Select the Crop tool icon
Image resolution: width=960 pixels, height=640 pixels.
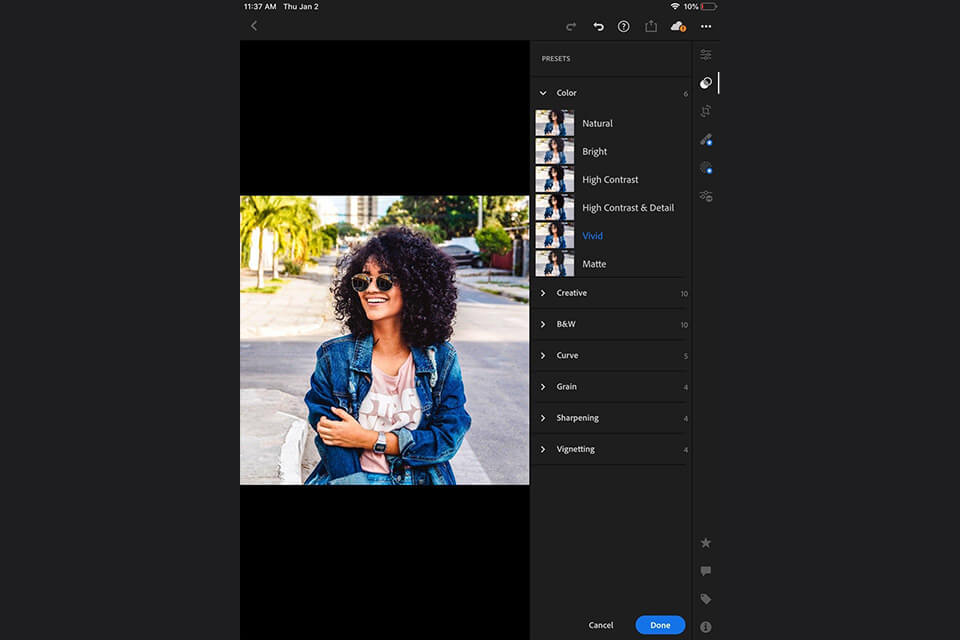[x=706, y=111]
